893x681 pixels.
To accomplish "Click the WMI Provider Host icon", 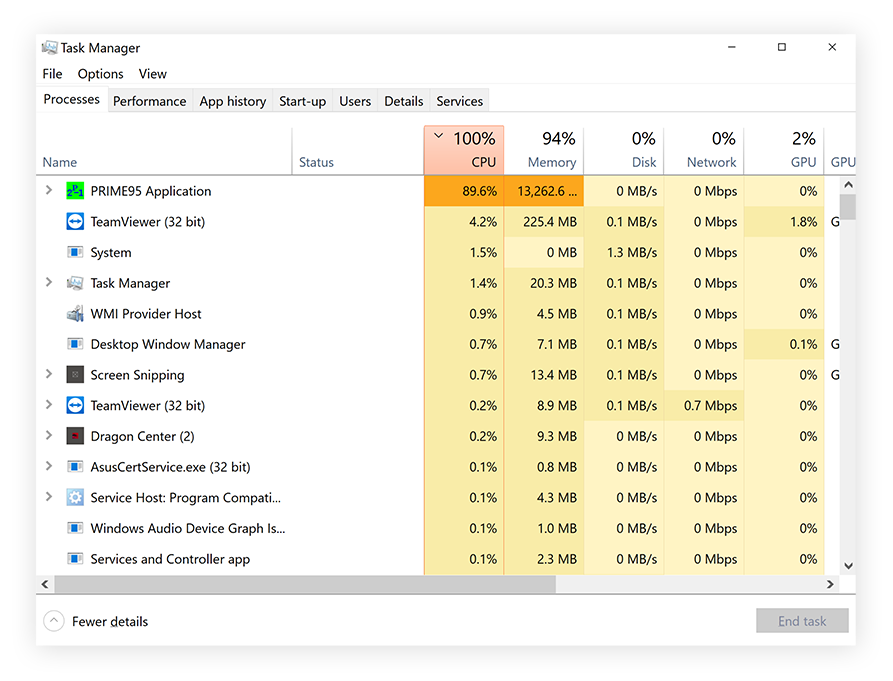I will (x=75, y=314).
